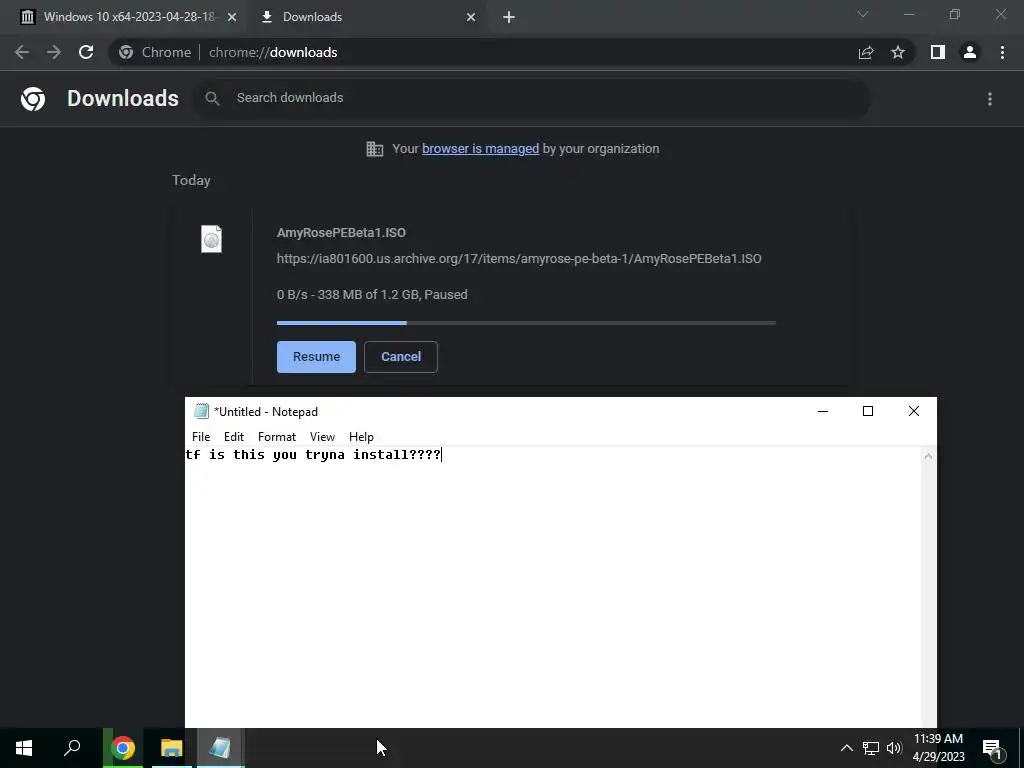The width and height of the screenshot is (1024, 768).
Task: Click the chrome://downloads address bar
Action: click(483, 52)
